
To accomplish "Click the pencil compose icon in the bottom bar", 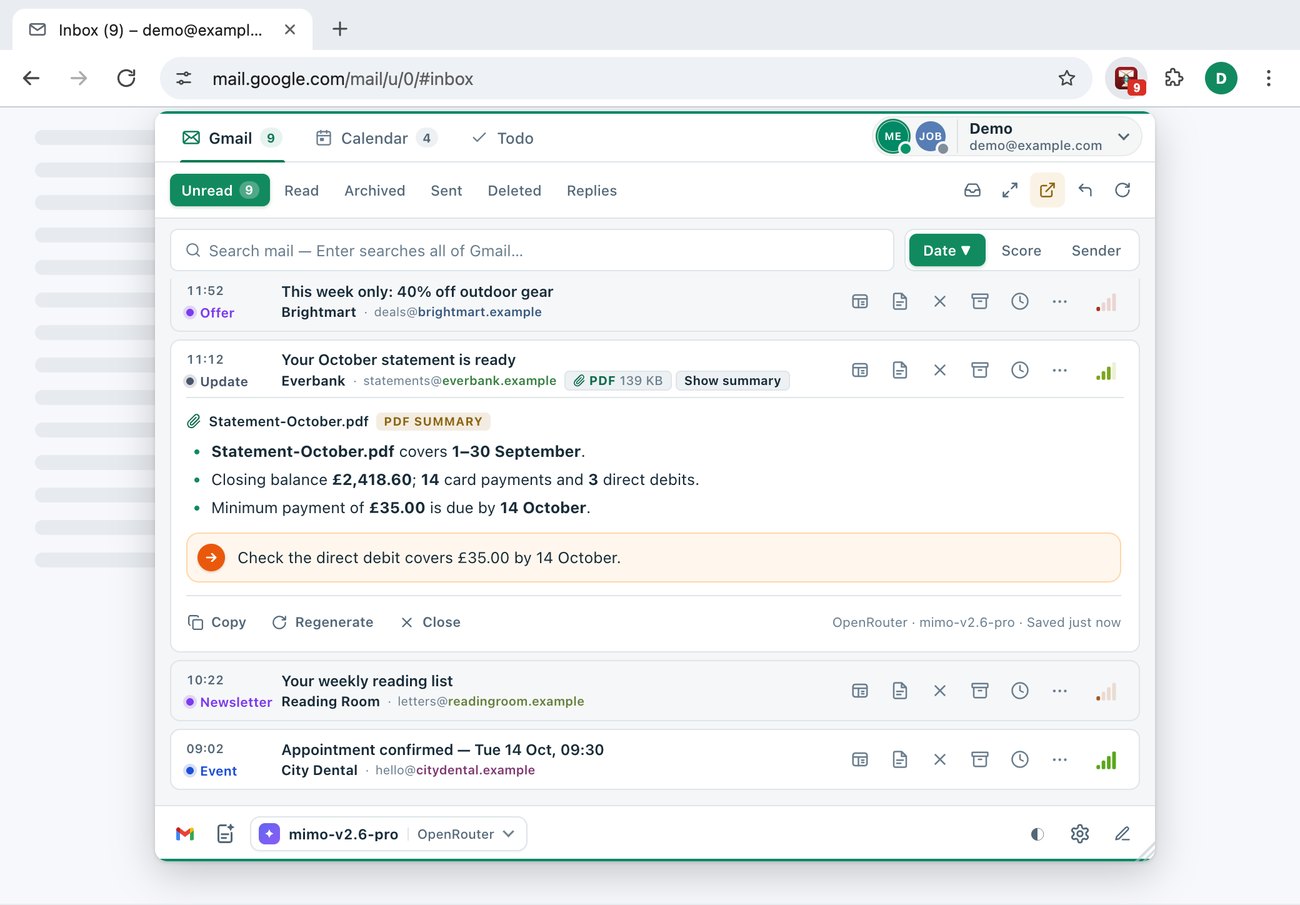I will click(x=1122, y=834).
